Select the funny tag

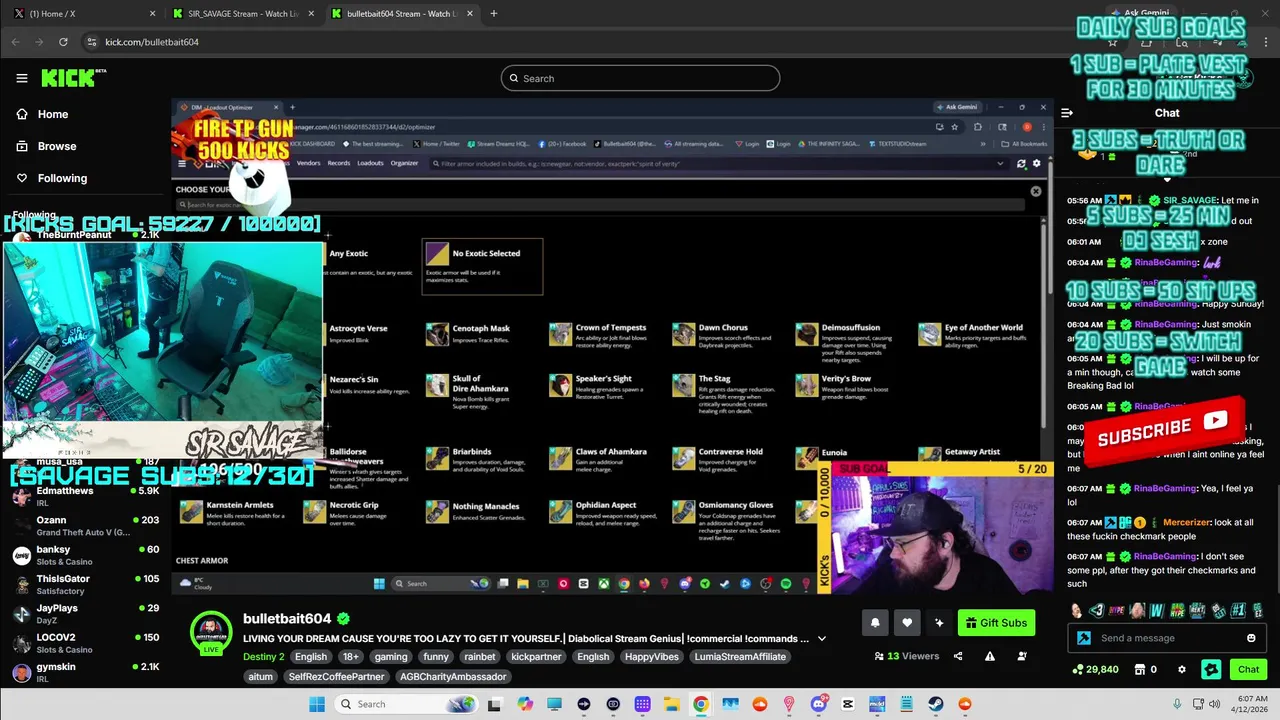click(436, 657)
